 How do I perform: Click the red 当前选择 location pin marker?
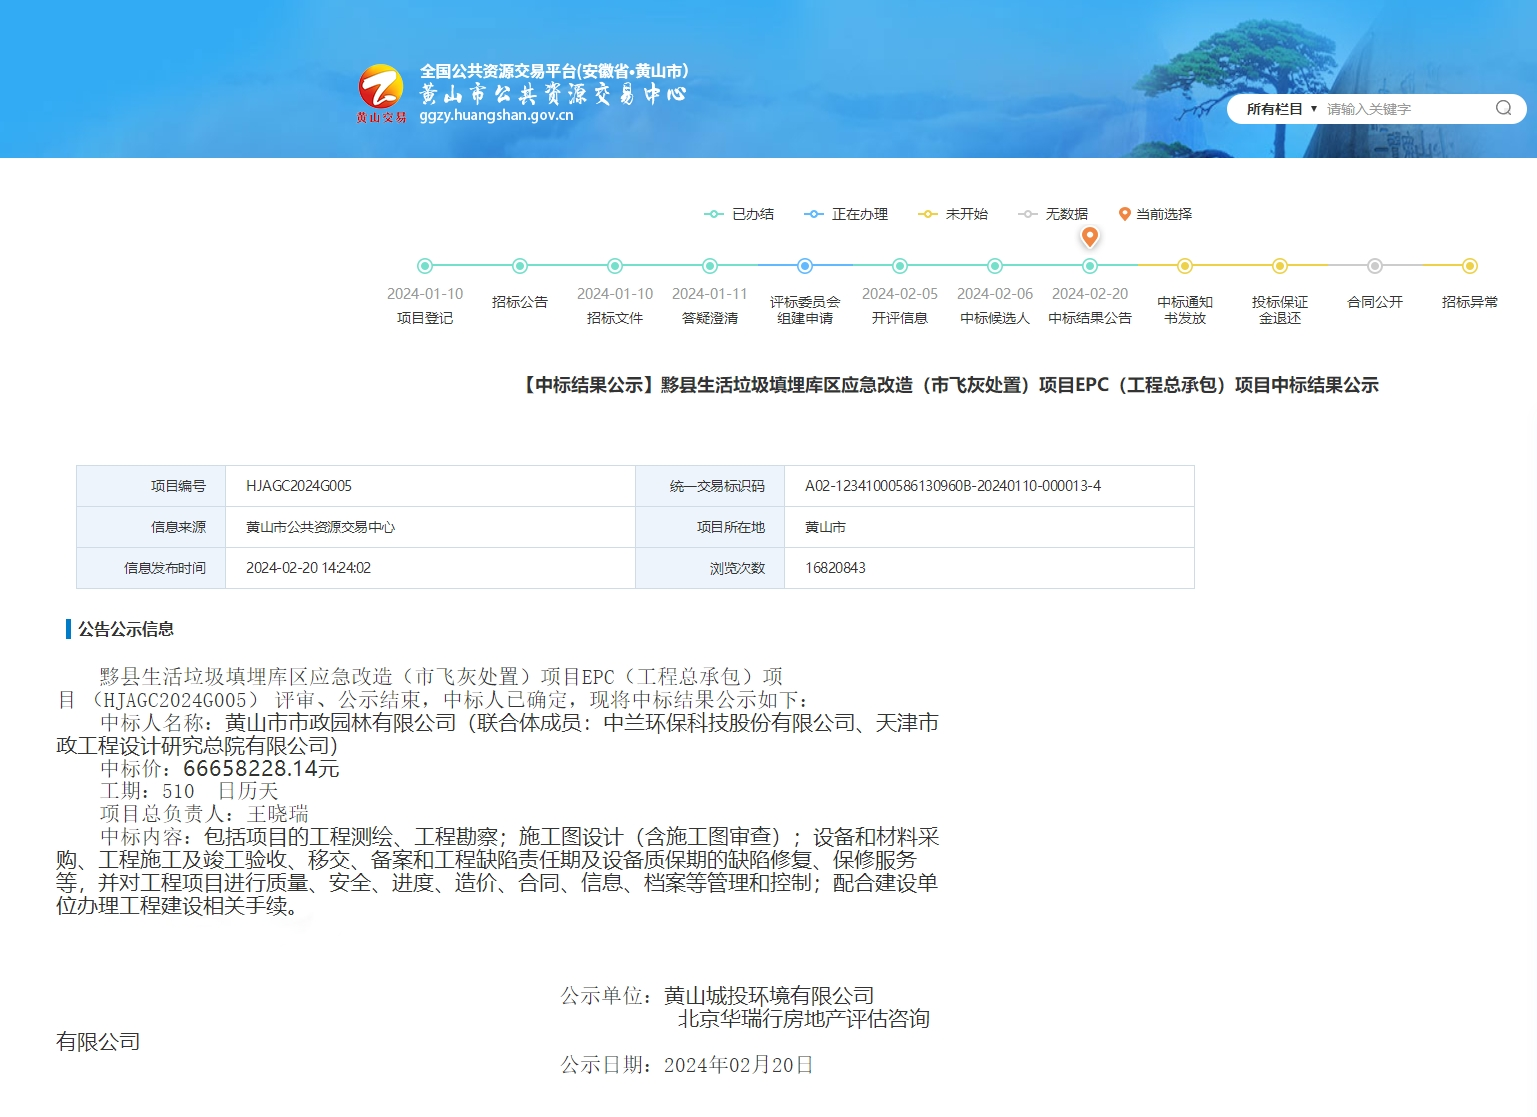click(1089, 238)
